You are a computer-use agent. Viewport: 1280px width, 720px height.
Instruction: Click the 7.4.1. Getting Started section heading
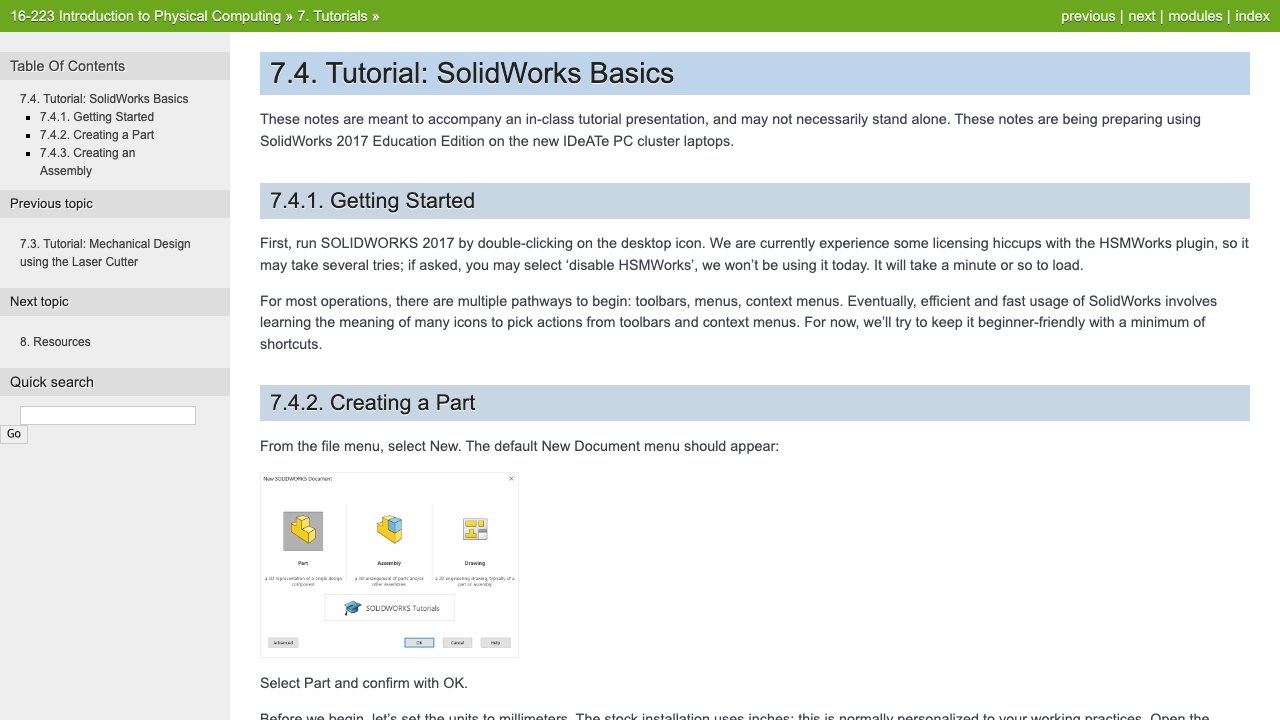pos(755,201)
